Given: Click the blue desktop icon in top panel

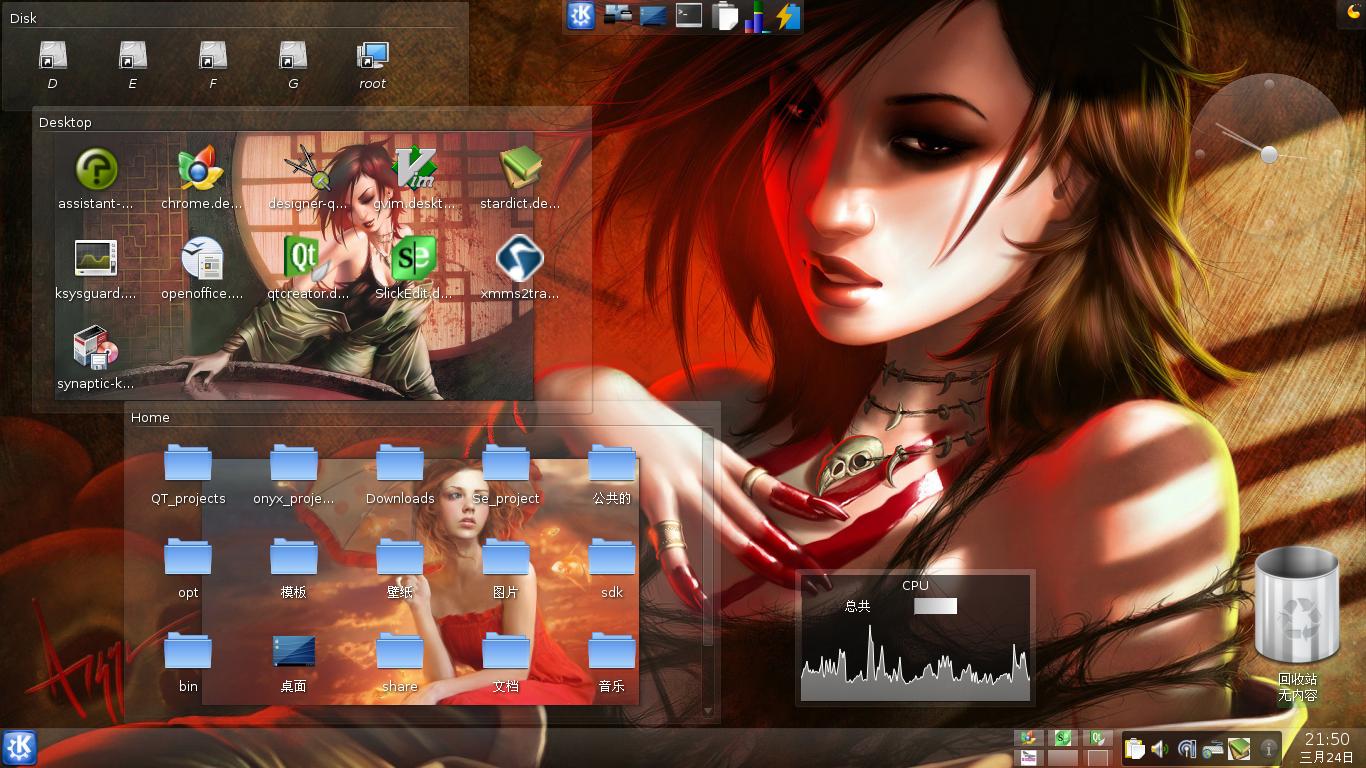Looking at the screenshot, I should tap(653, 15).
